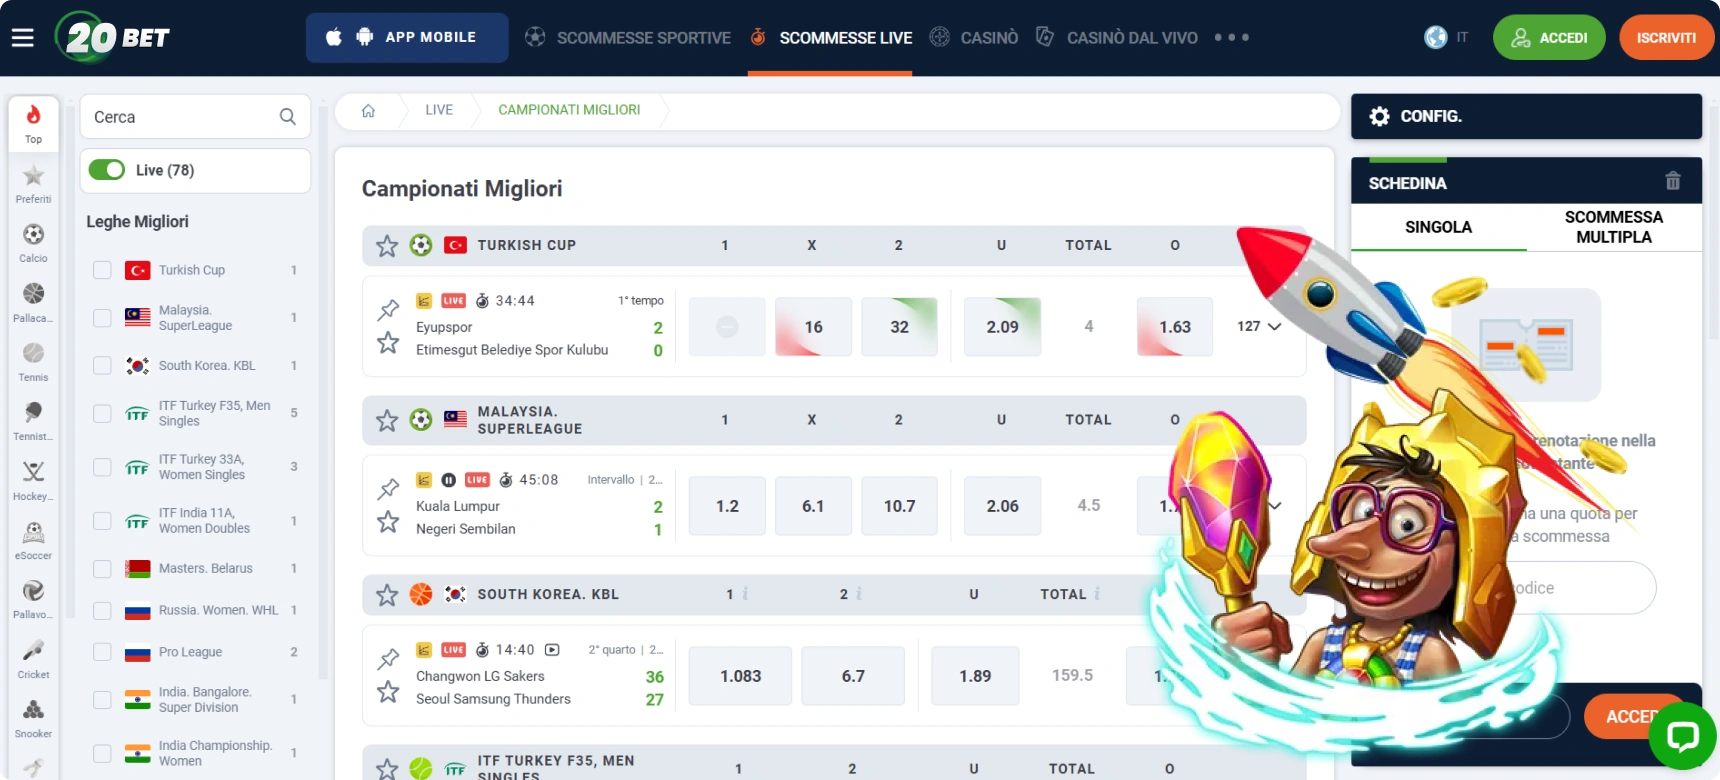This screenshot has height=780, width=1720.
Task: Check the Pro League checkbox
Action: coord(102,652)
